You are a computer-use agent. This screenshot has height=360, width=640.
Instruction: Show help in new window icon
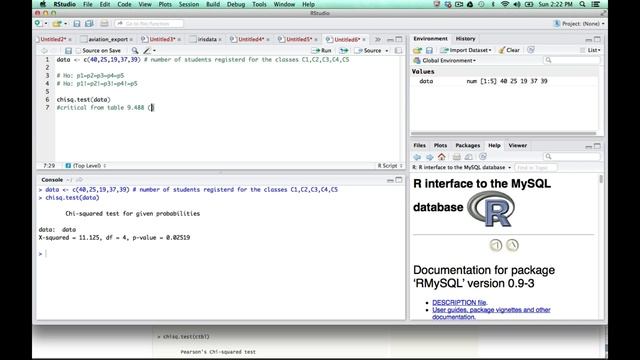pyautogui.click(x=469, y=157)
